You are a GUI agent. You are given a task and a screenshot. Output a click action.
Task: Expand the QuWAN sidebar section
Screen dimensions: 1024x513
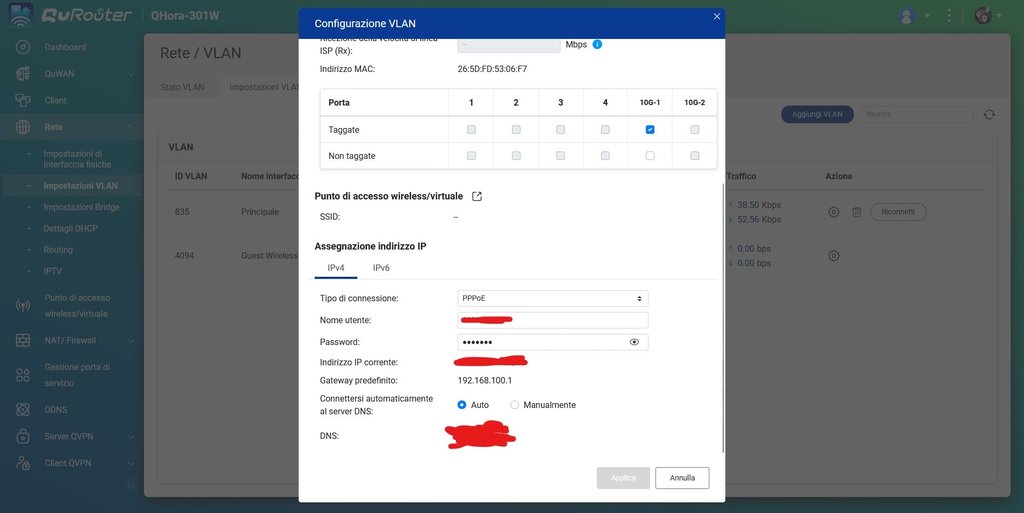[x=131, y=74]
